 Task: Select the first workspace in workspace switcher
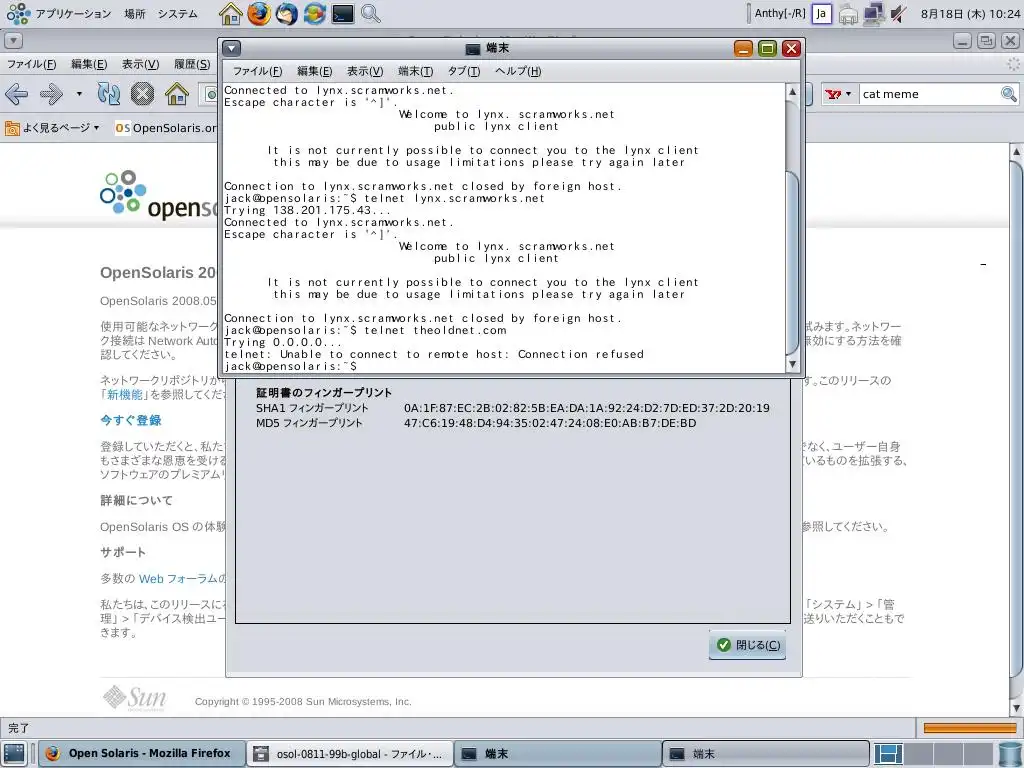pyautogui.click(x=888, y=754)
